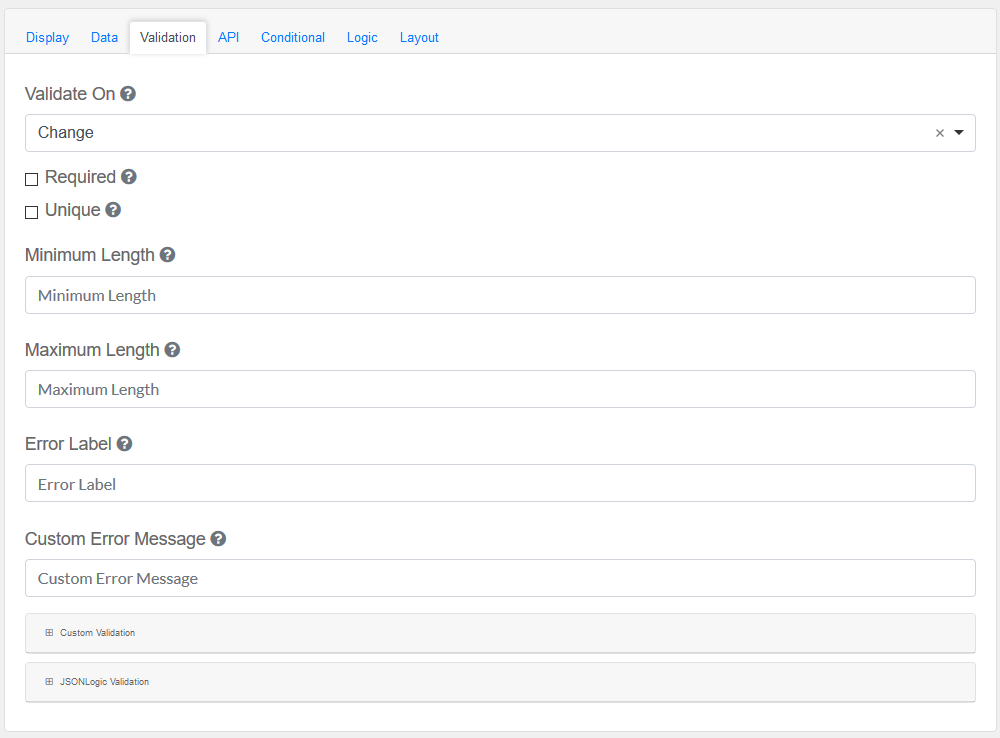The image size is (1000, 738).
Task: Click Custom Error Message help icon
Action: [x=218, y=539]
